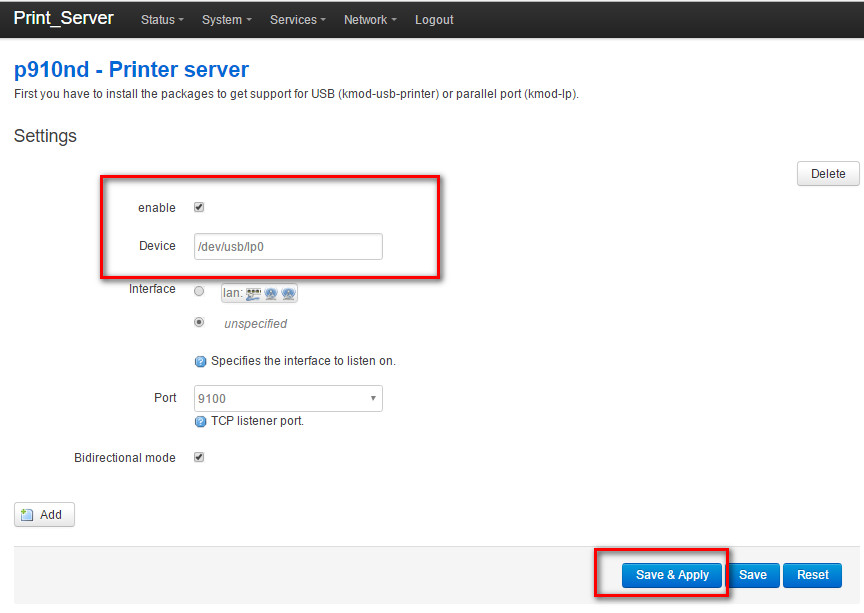Click the Bidirectional mode label

point(125,458)
